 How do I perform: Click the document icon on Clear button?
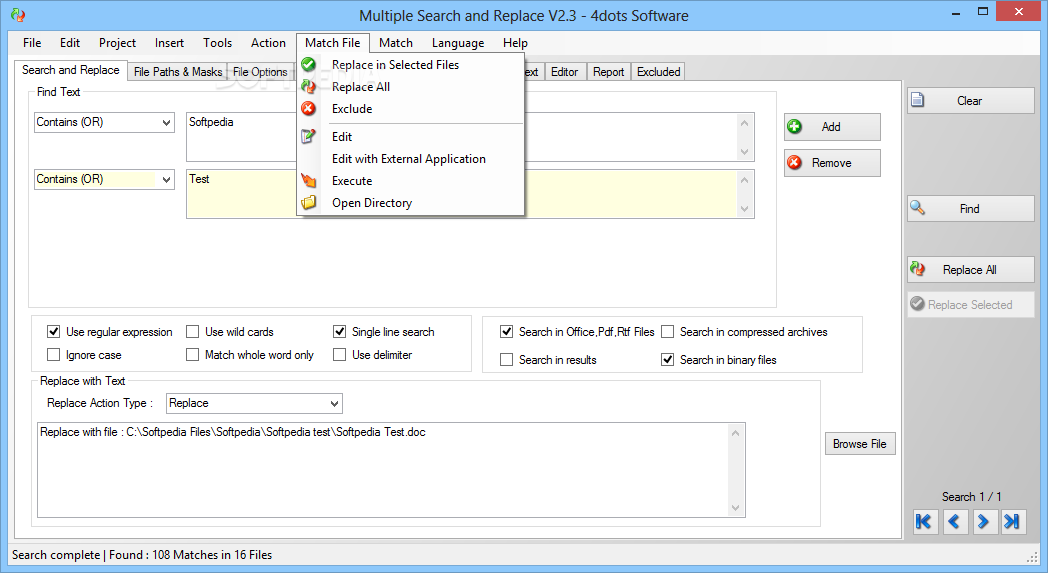tap(918, 100)
